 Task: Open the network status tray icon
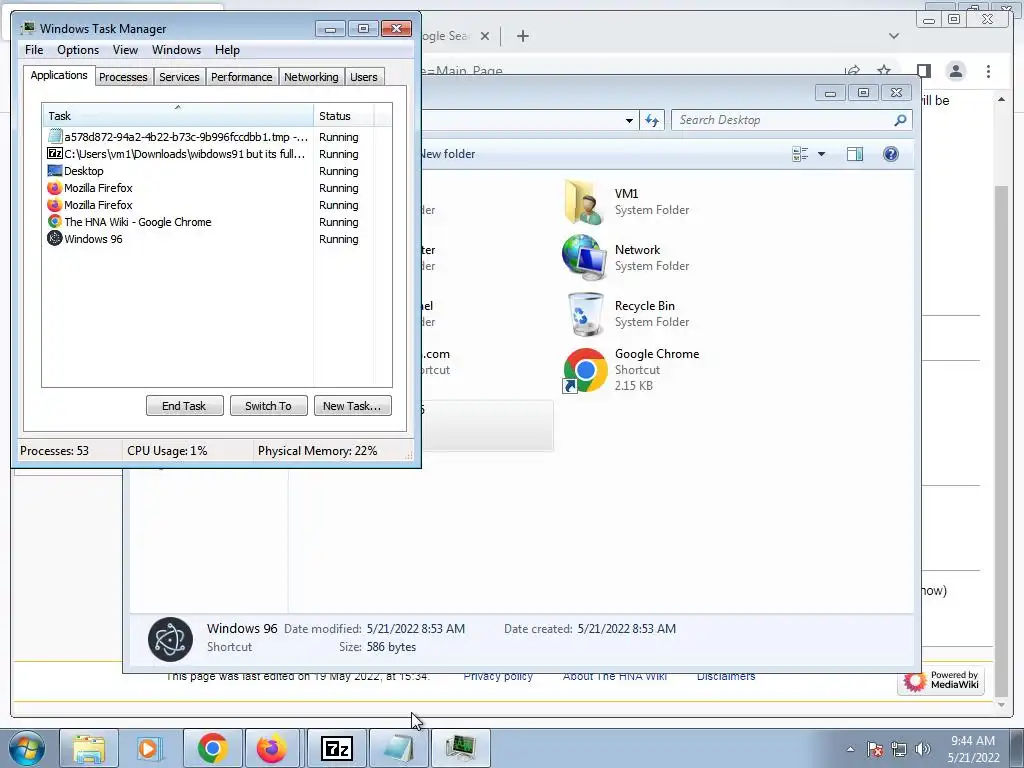click(899, 749)
